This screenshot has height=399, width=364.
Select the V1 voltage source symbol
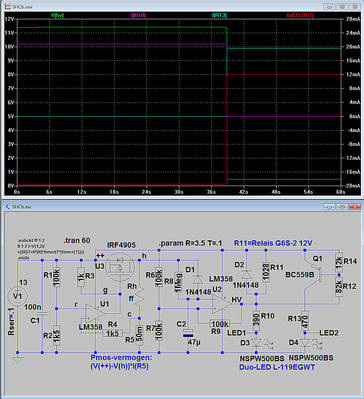coord(17,296)
